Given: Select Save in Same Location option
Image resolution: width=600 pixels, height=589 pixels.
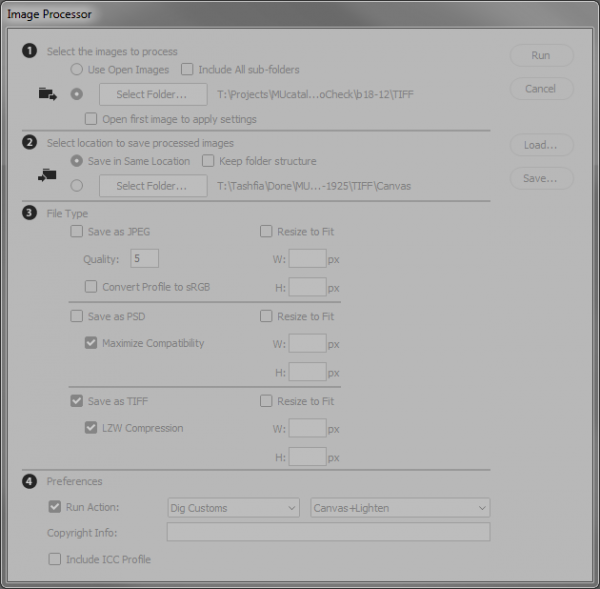Looking at the screenshot, I should 77,161.
